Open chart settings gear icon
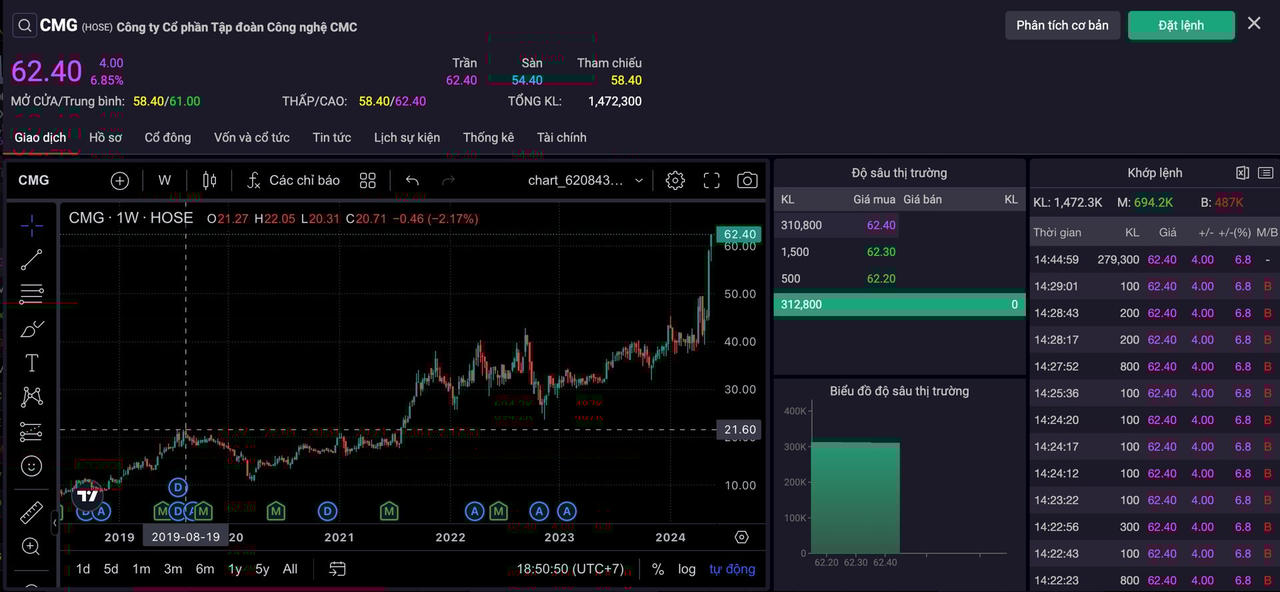 click(x=675, y=180)
